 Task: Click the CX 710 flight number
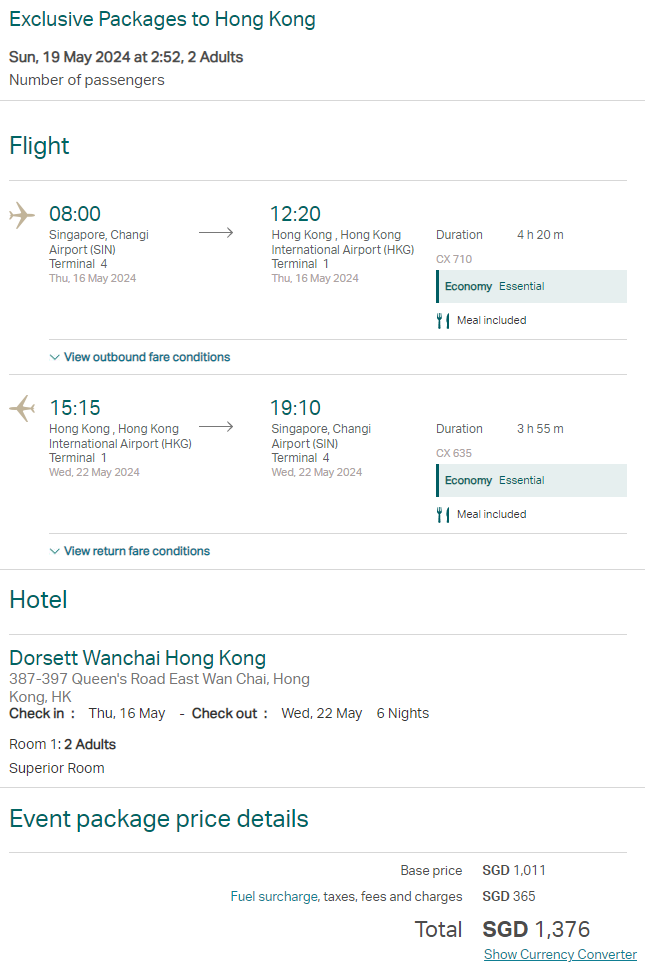pyautogui.click(x=454, y=259)
